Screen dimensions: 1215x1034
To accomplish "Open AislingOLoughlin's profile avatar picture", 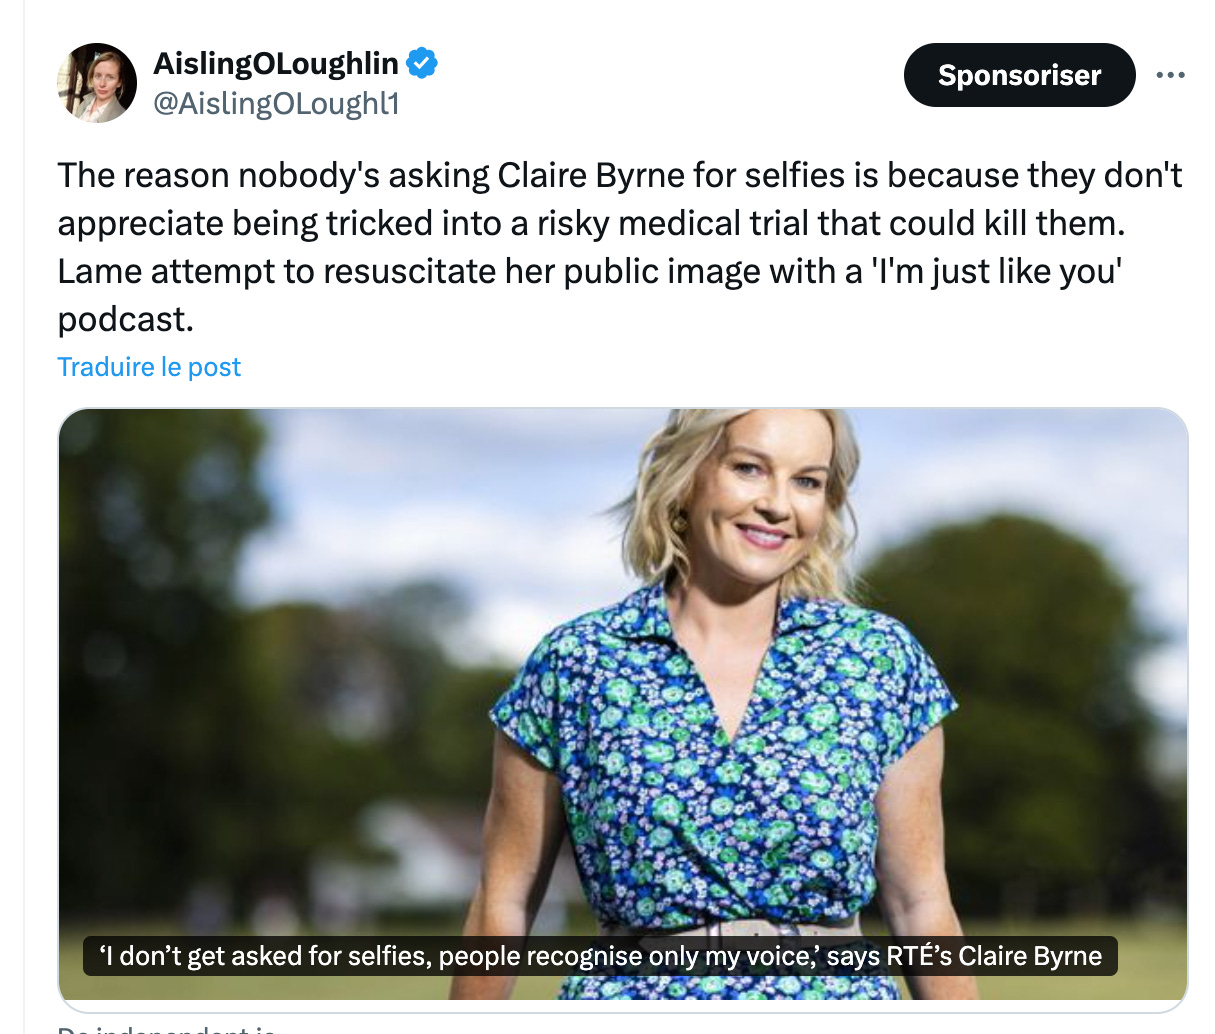I will point(97,83).
